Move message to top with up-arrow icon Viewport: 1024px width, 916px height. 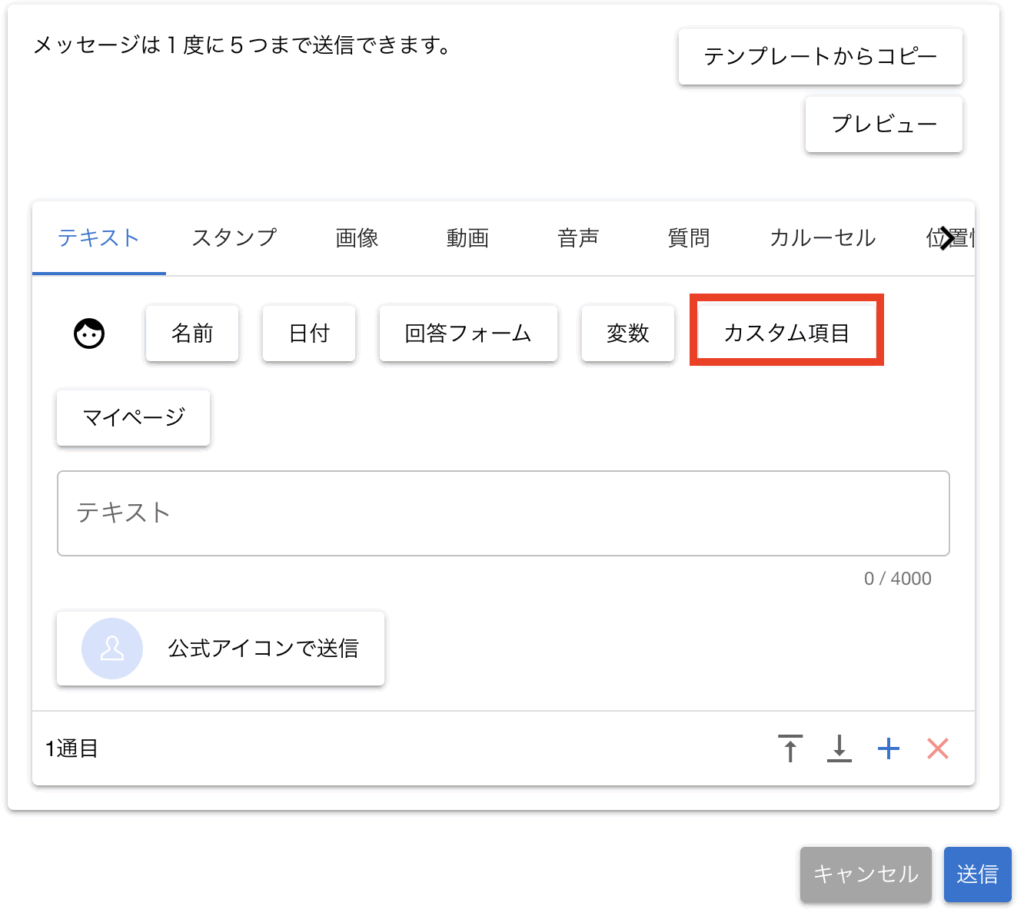(790, 748)
